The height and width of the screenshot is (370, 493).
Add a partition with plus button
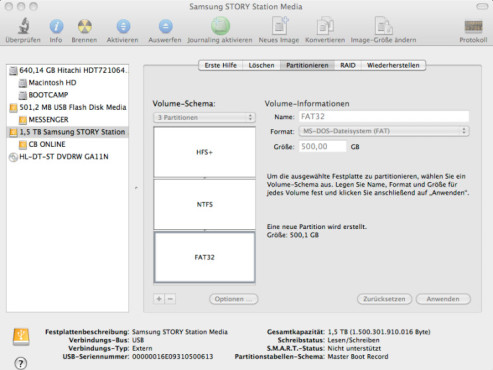tap(159, 299)
